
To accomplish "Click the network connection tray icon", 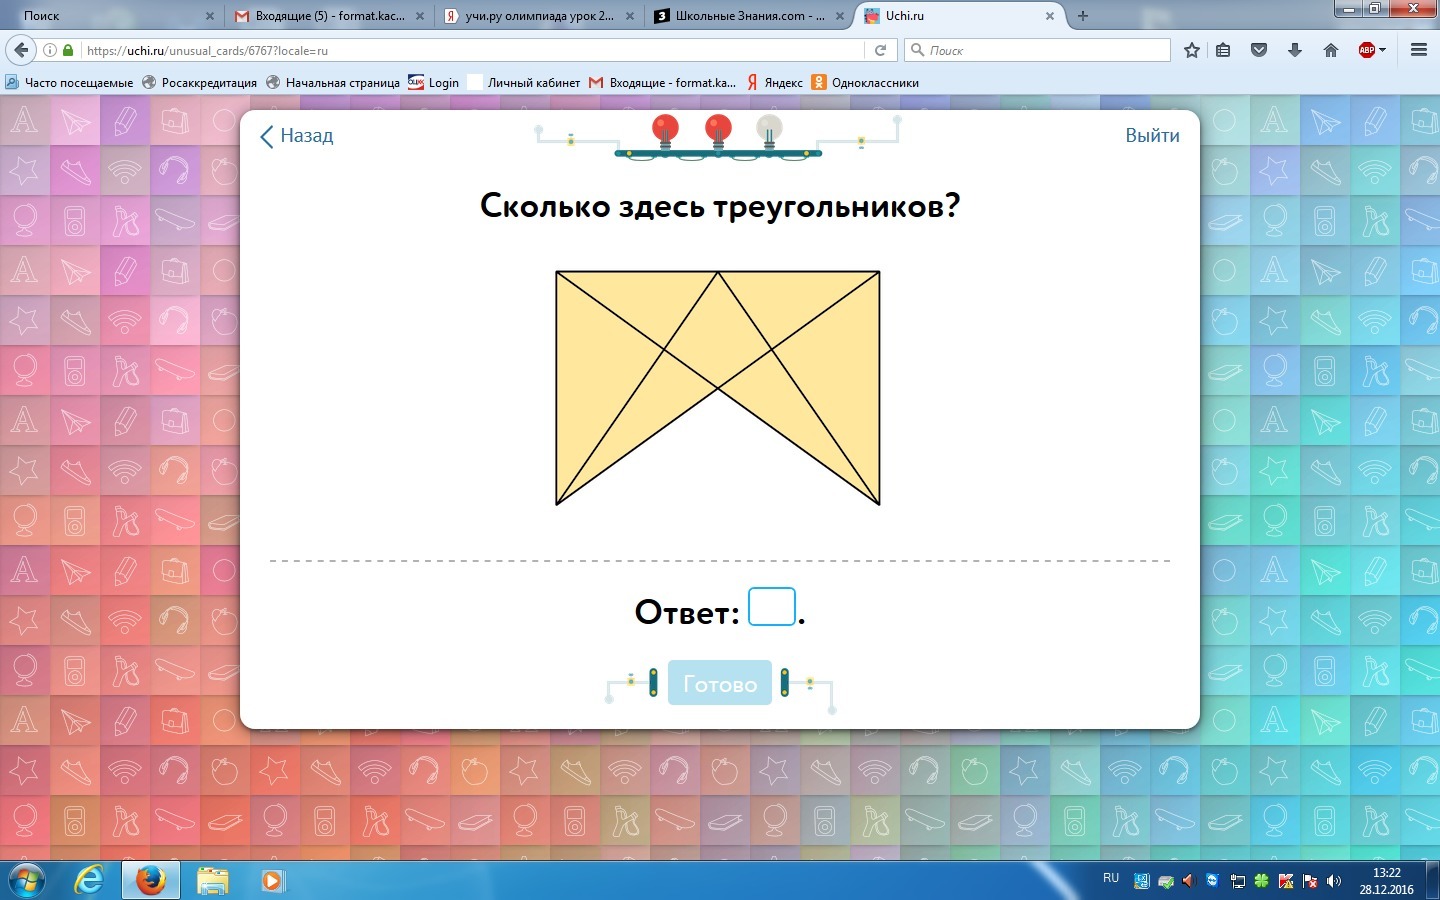I will coord(1238,882).
